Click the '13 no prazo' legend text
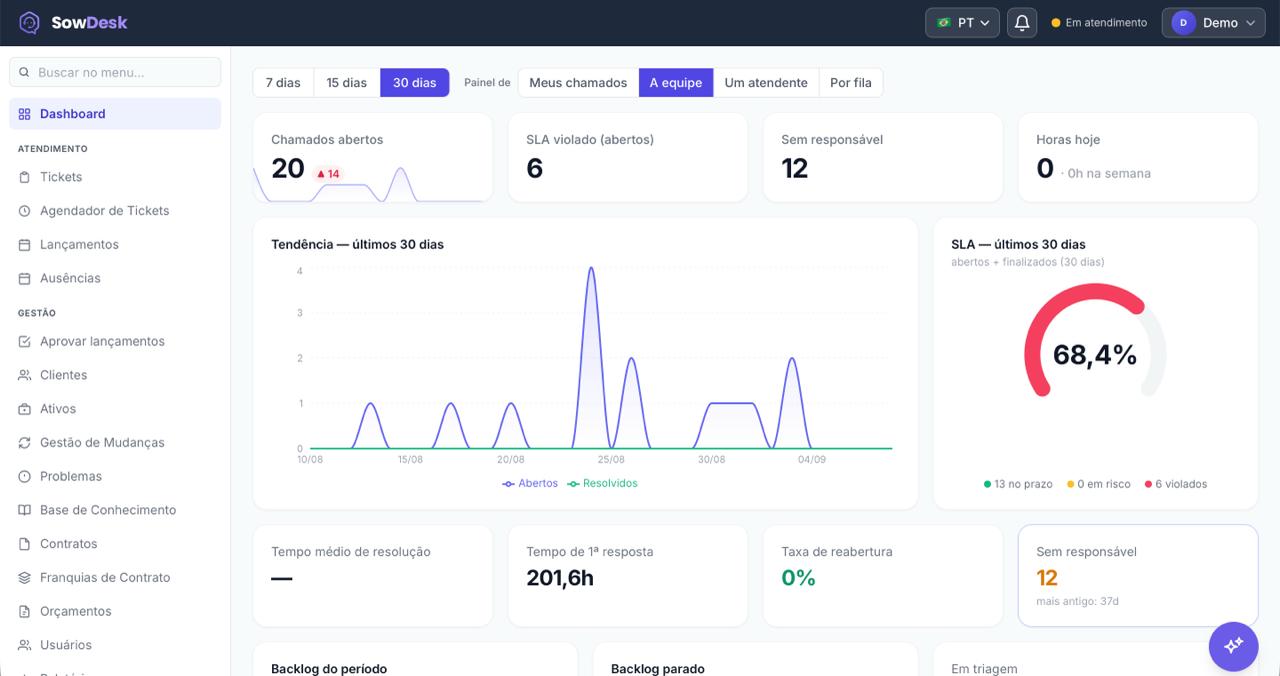 (1023, 484)
